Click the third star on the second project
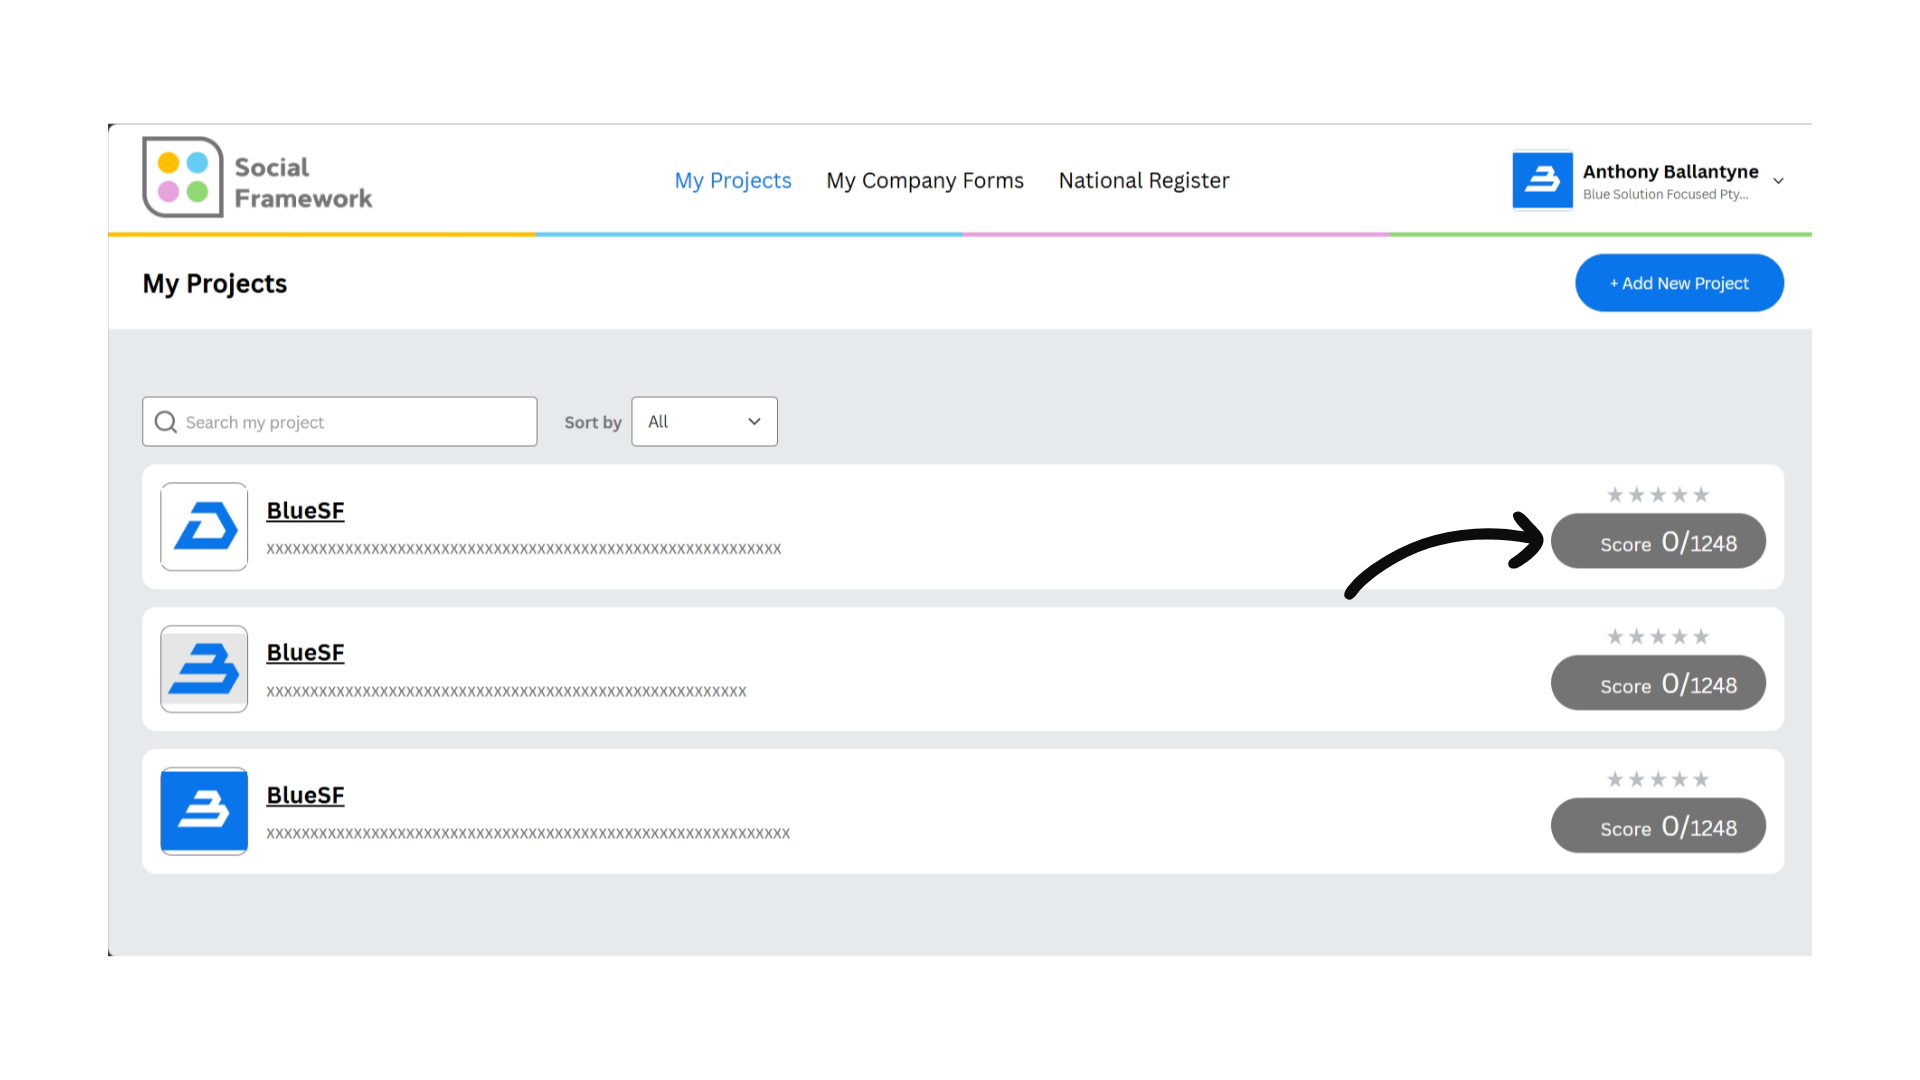1920x1080 pixels. (x=1658, y=637)
